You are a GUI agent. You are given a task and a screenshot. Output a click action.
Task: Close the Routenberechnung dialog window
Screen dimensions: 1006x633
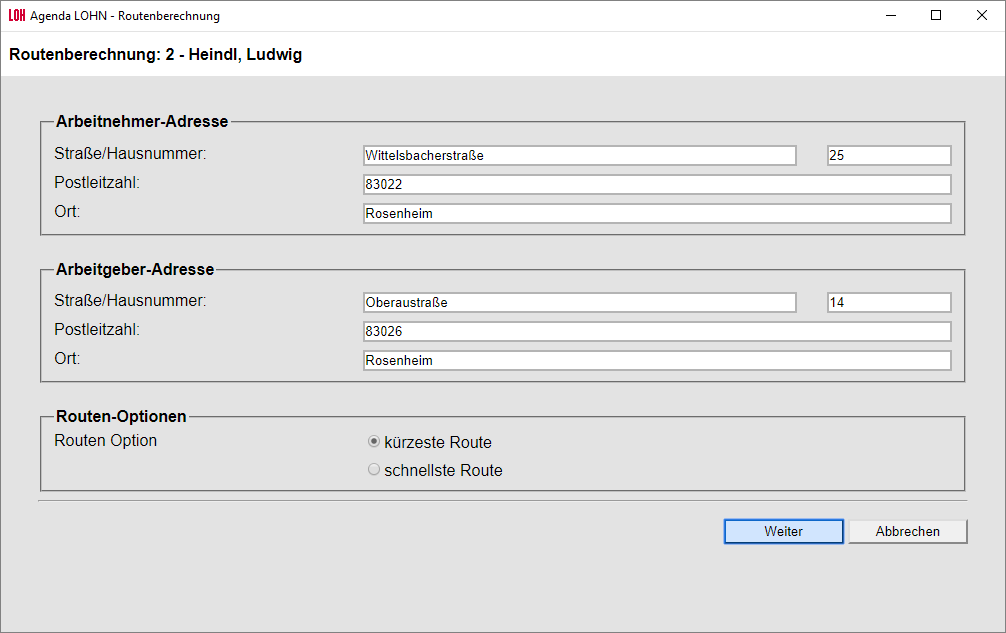pos(982,16)
